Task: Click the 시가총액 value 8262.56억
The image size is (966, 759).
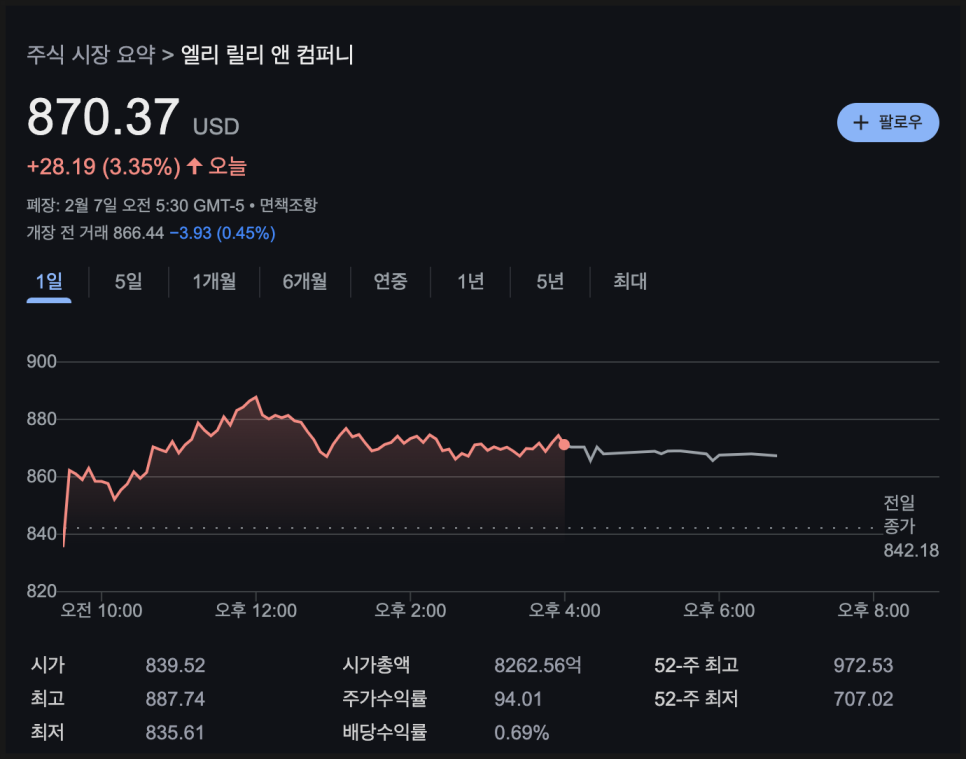Action: coord(538,665)
